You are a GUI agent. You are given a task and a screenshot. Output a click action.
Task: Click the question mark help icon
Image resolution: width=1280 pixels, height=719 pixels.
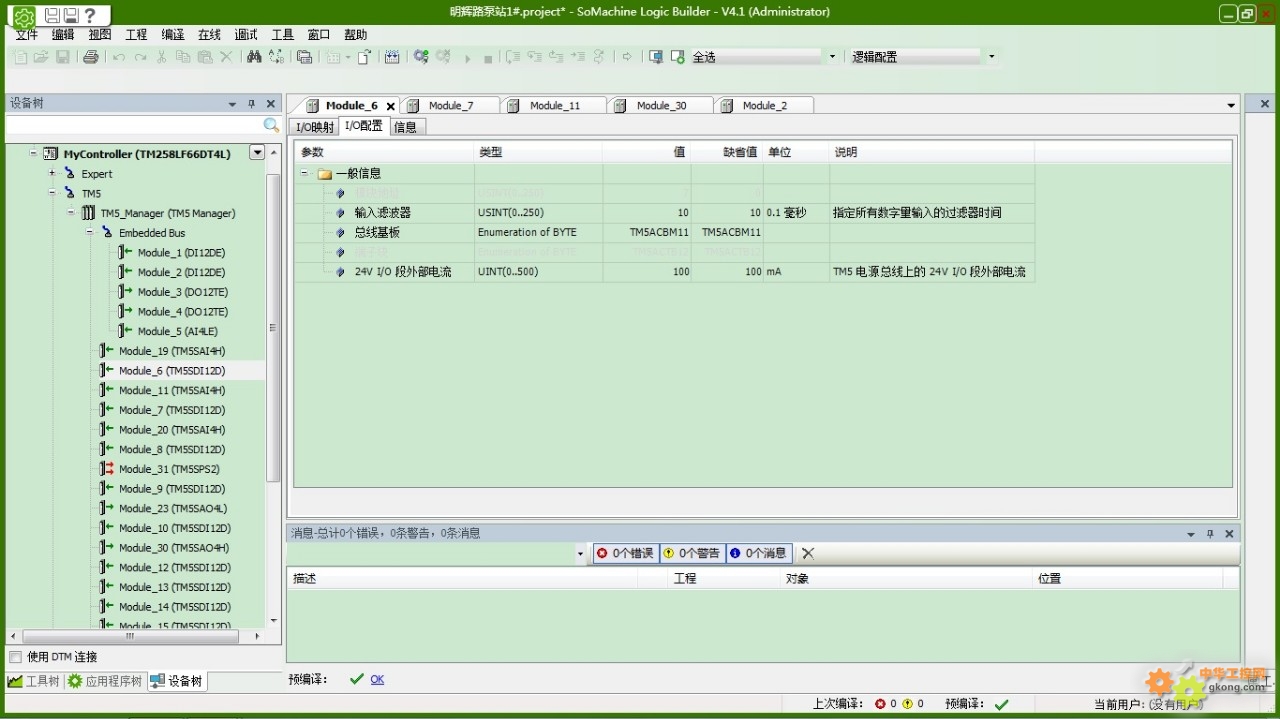pos(91,15)
